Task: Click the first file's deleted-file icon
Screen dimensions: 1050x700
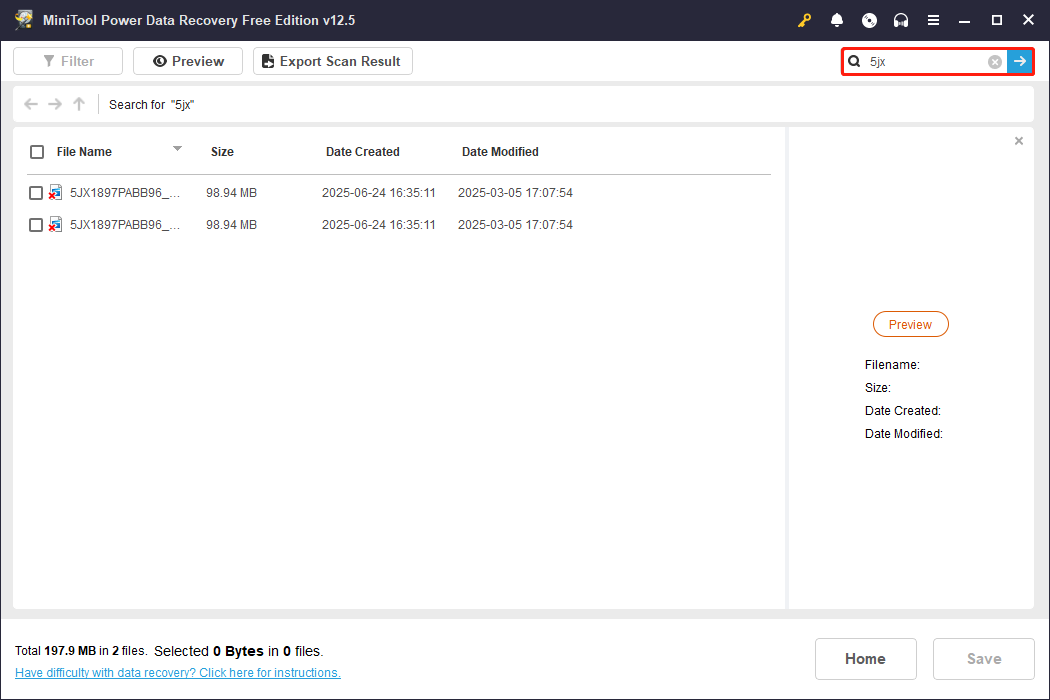Action: (x=55, y=193)
